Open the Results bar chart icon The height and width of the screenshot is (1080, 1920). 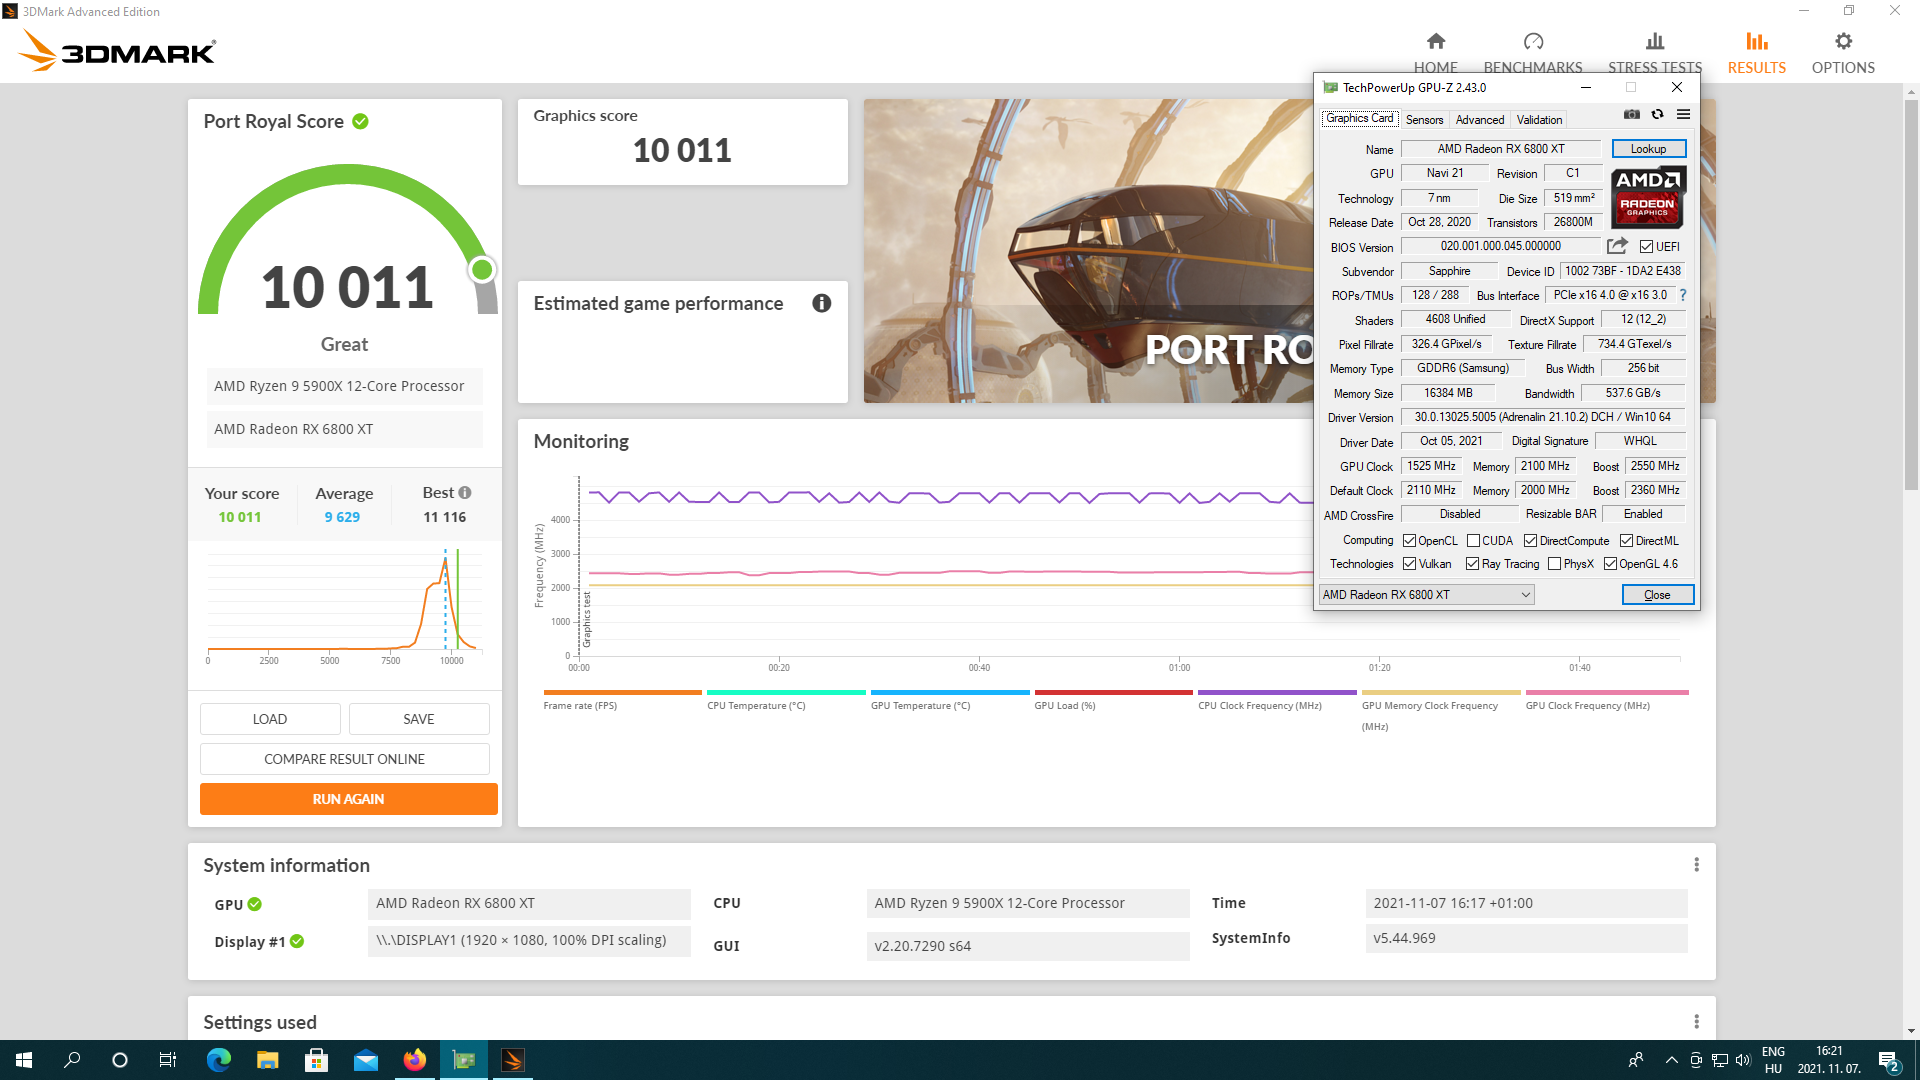(x=1757, y=41)
